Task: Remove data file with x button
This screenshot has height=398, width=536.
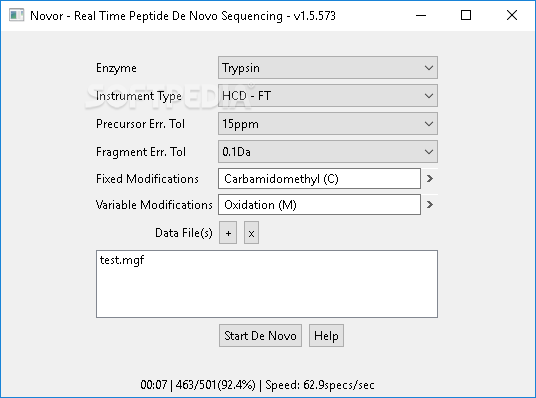Action: pyautogui.click(x=251, y=233)
